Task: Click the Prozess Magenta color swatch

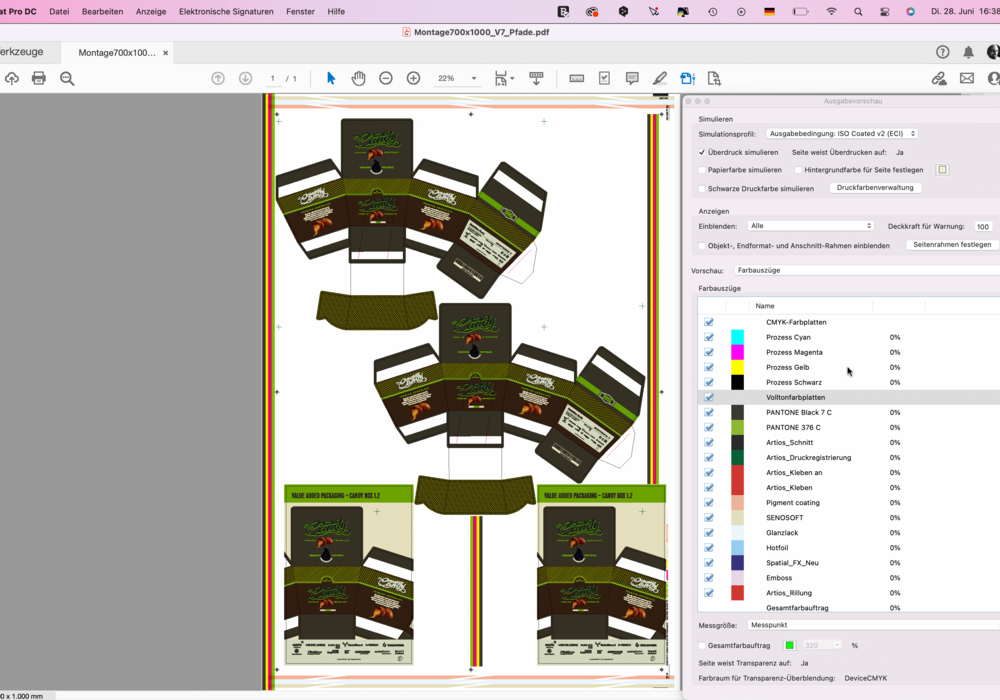Action: pyautogui.click(x=737, y=352)
